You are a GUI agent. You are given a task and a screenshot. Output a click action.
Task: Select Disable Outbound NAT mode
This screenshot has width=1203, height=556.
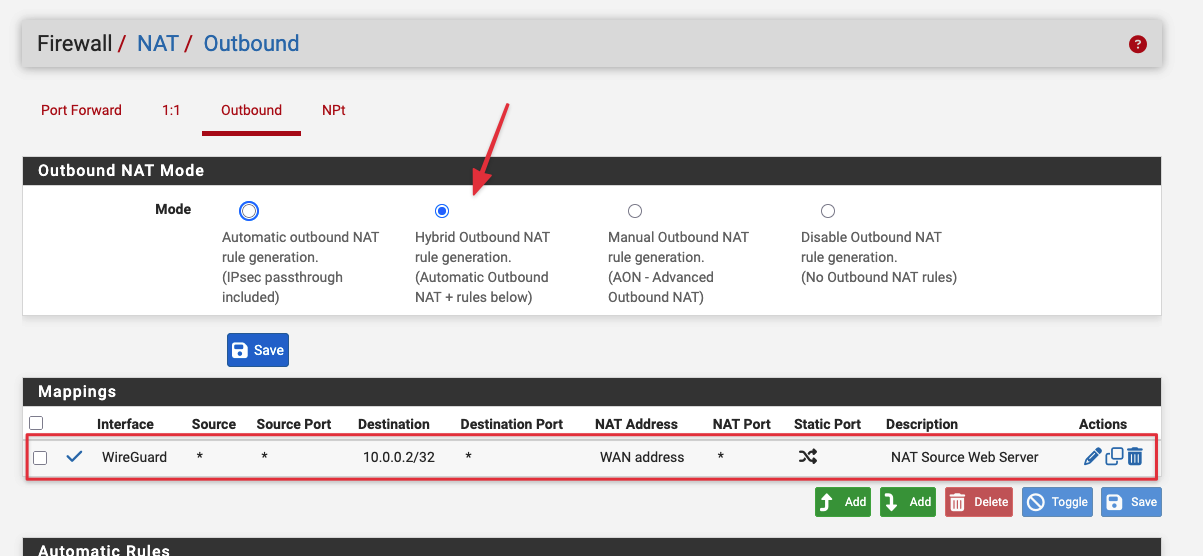click(828, 211)
